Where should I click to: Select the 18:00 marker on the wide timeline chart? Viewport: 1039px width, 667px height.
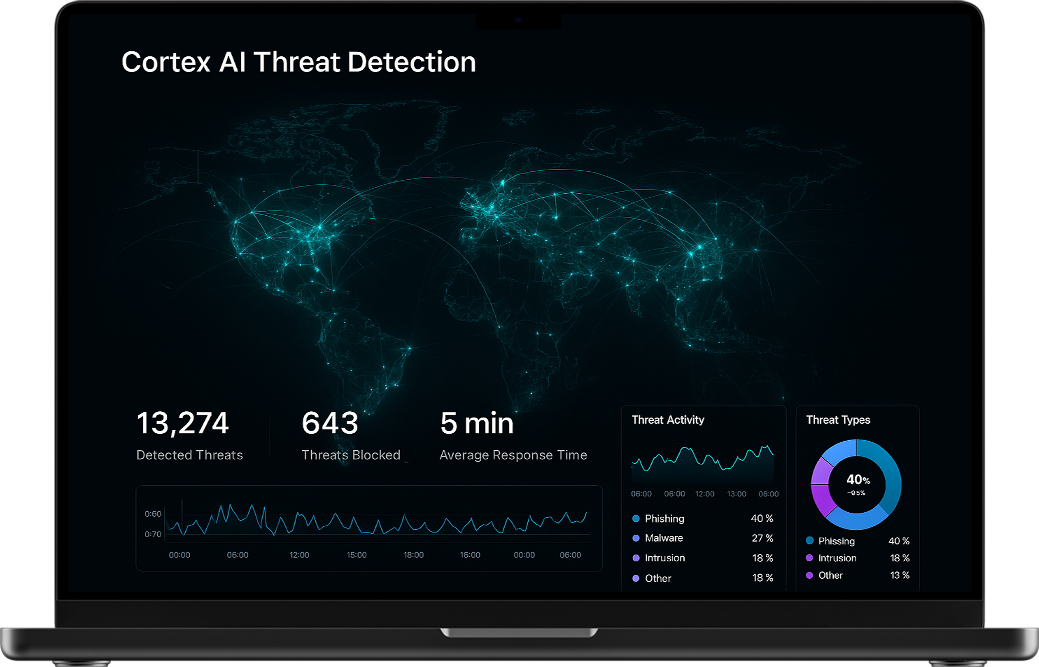tap(413, 555)
